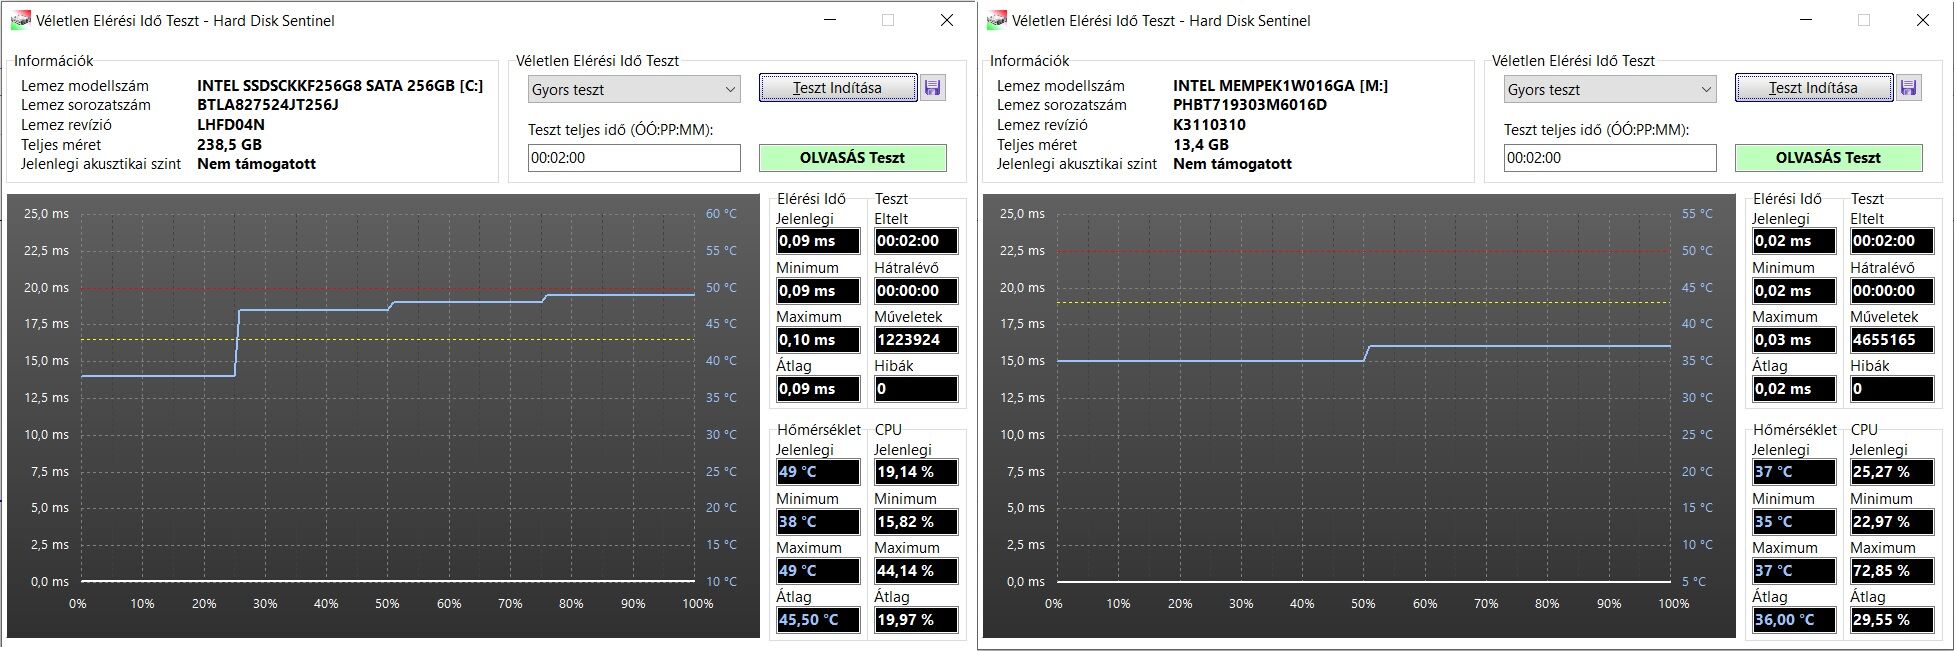1957x651 pixels.
Task: Click minimum temperature value 35 °C
Action: (x=1794, y=522)
